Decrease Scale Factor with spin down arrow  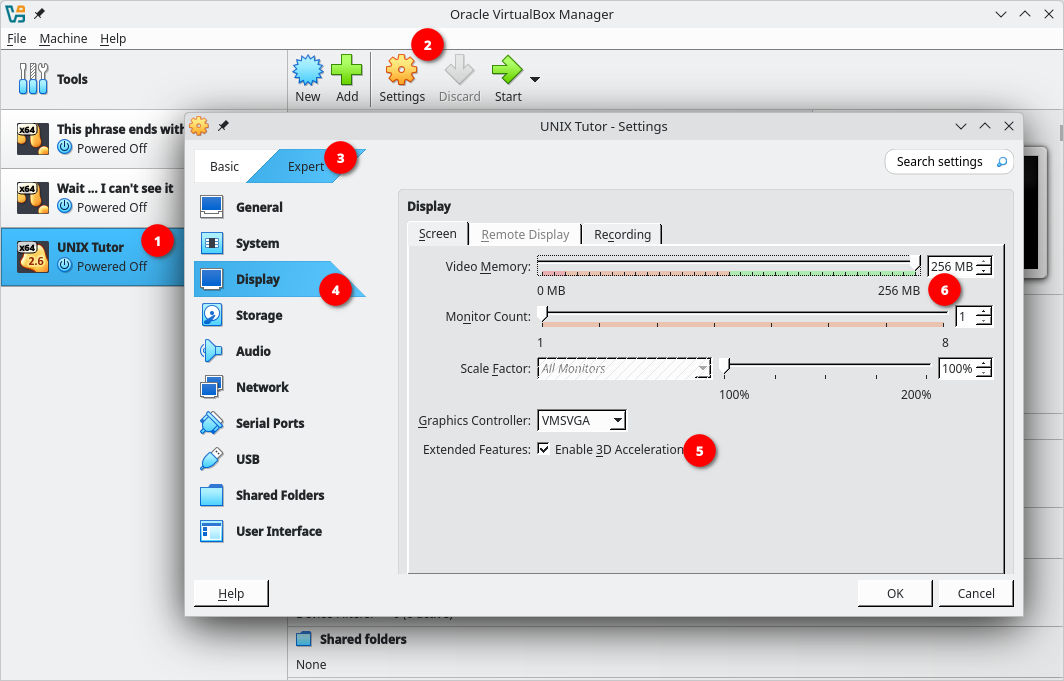[x=983, y=373]
